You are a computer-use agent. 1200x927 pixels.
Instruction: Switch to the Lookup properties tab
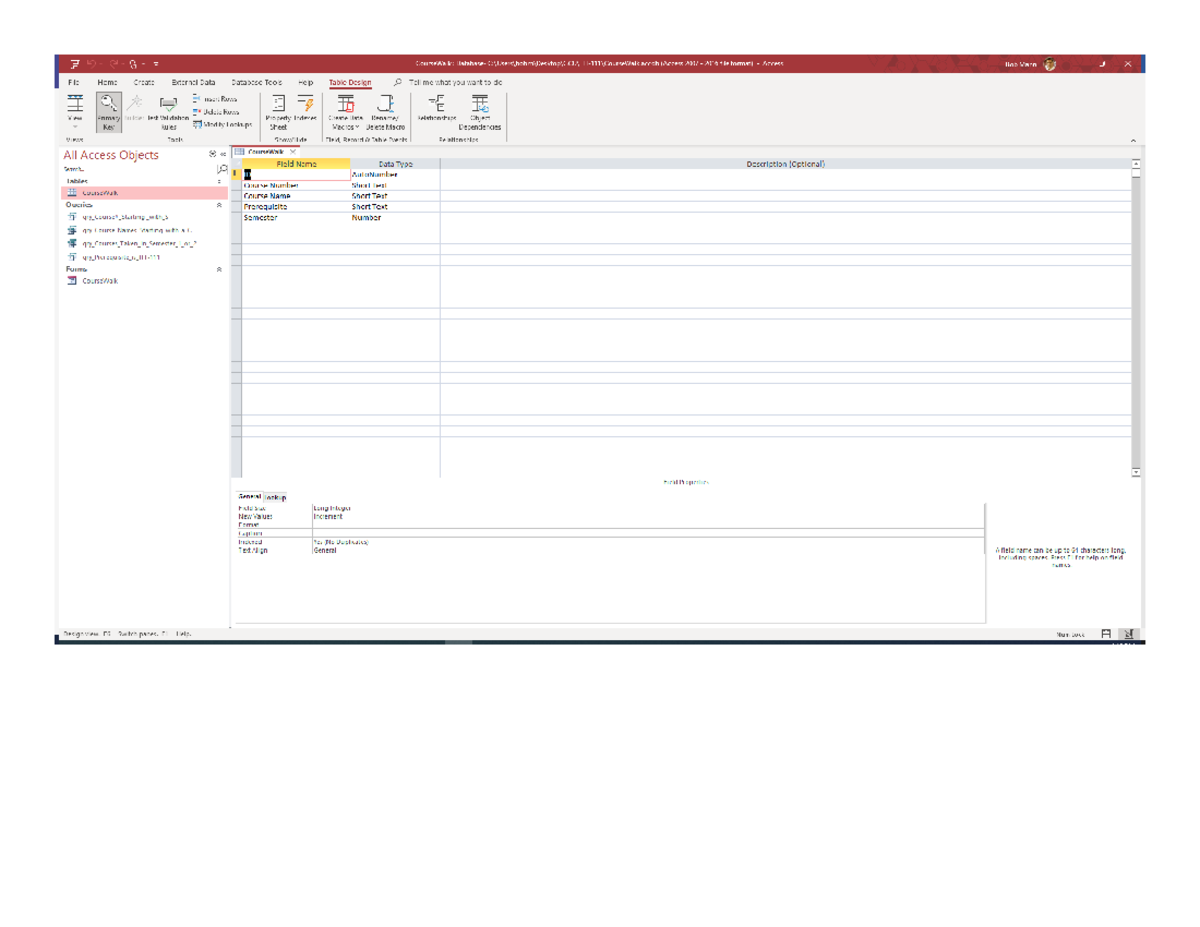pyautogui.click(x=276, y=497)
